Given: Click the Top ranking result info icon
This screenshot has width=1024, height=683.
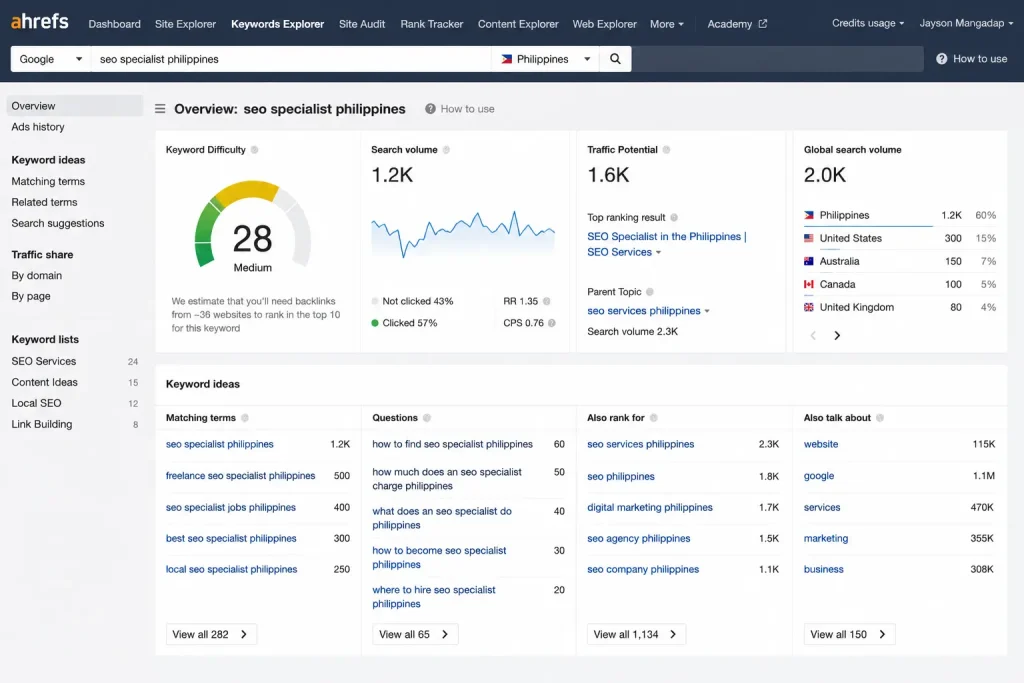Looking at the screenshot, I should (x=674, y=217).
